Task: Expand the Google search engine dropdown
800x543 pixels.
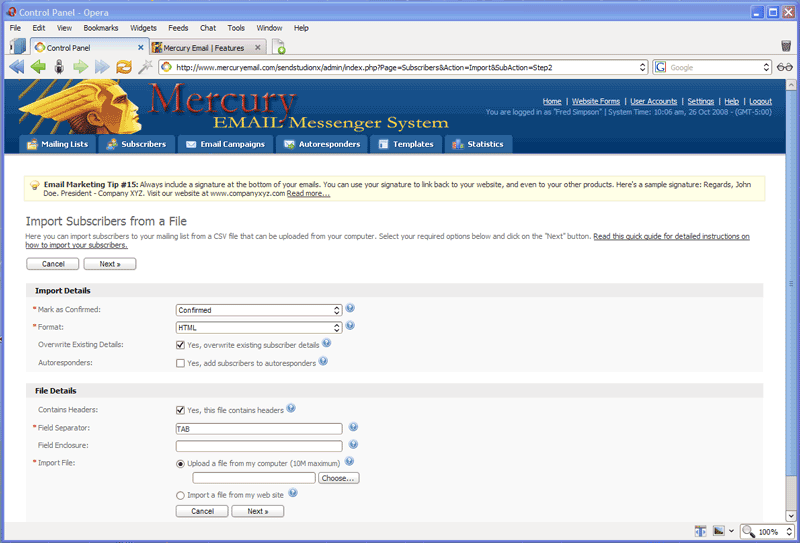Action: [x=766, y=67]
